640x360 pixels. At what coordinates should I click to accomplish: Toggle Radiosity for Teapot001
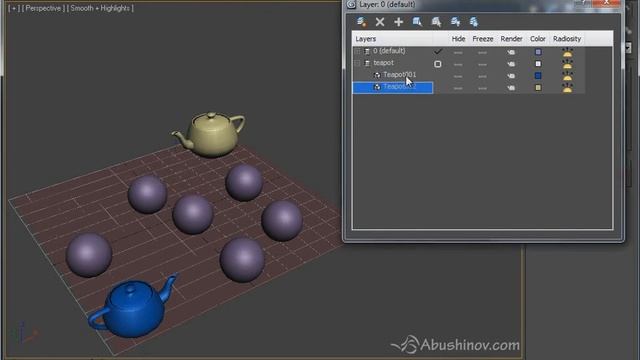(567, 76)
